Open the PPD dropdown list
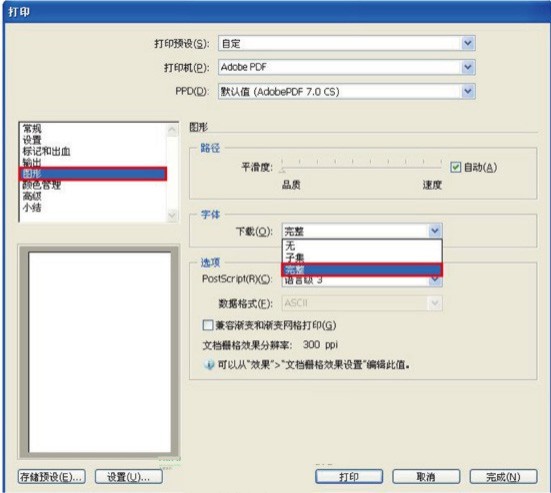Screen dimensions: 551x493 click(468, 91)
